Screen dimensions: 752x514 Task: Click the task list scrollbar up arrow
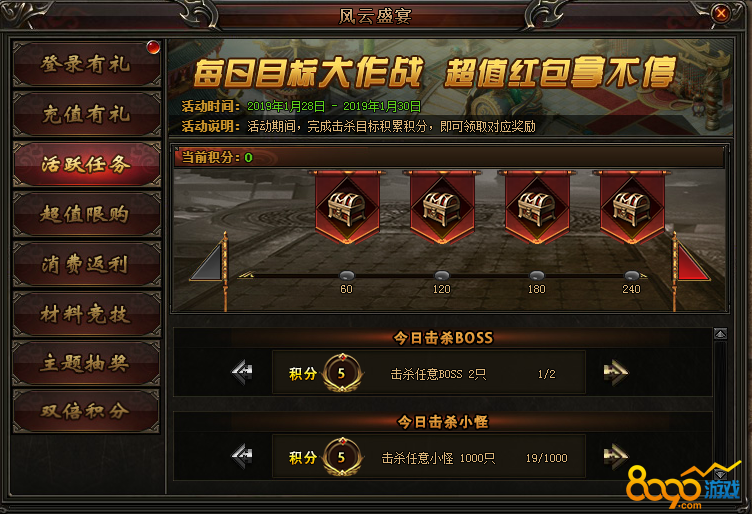(x=720, y=334)
